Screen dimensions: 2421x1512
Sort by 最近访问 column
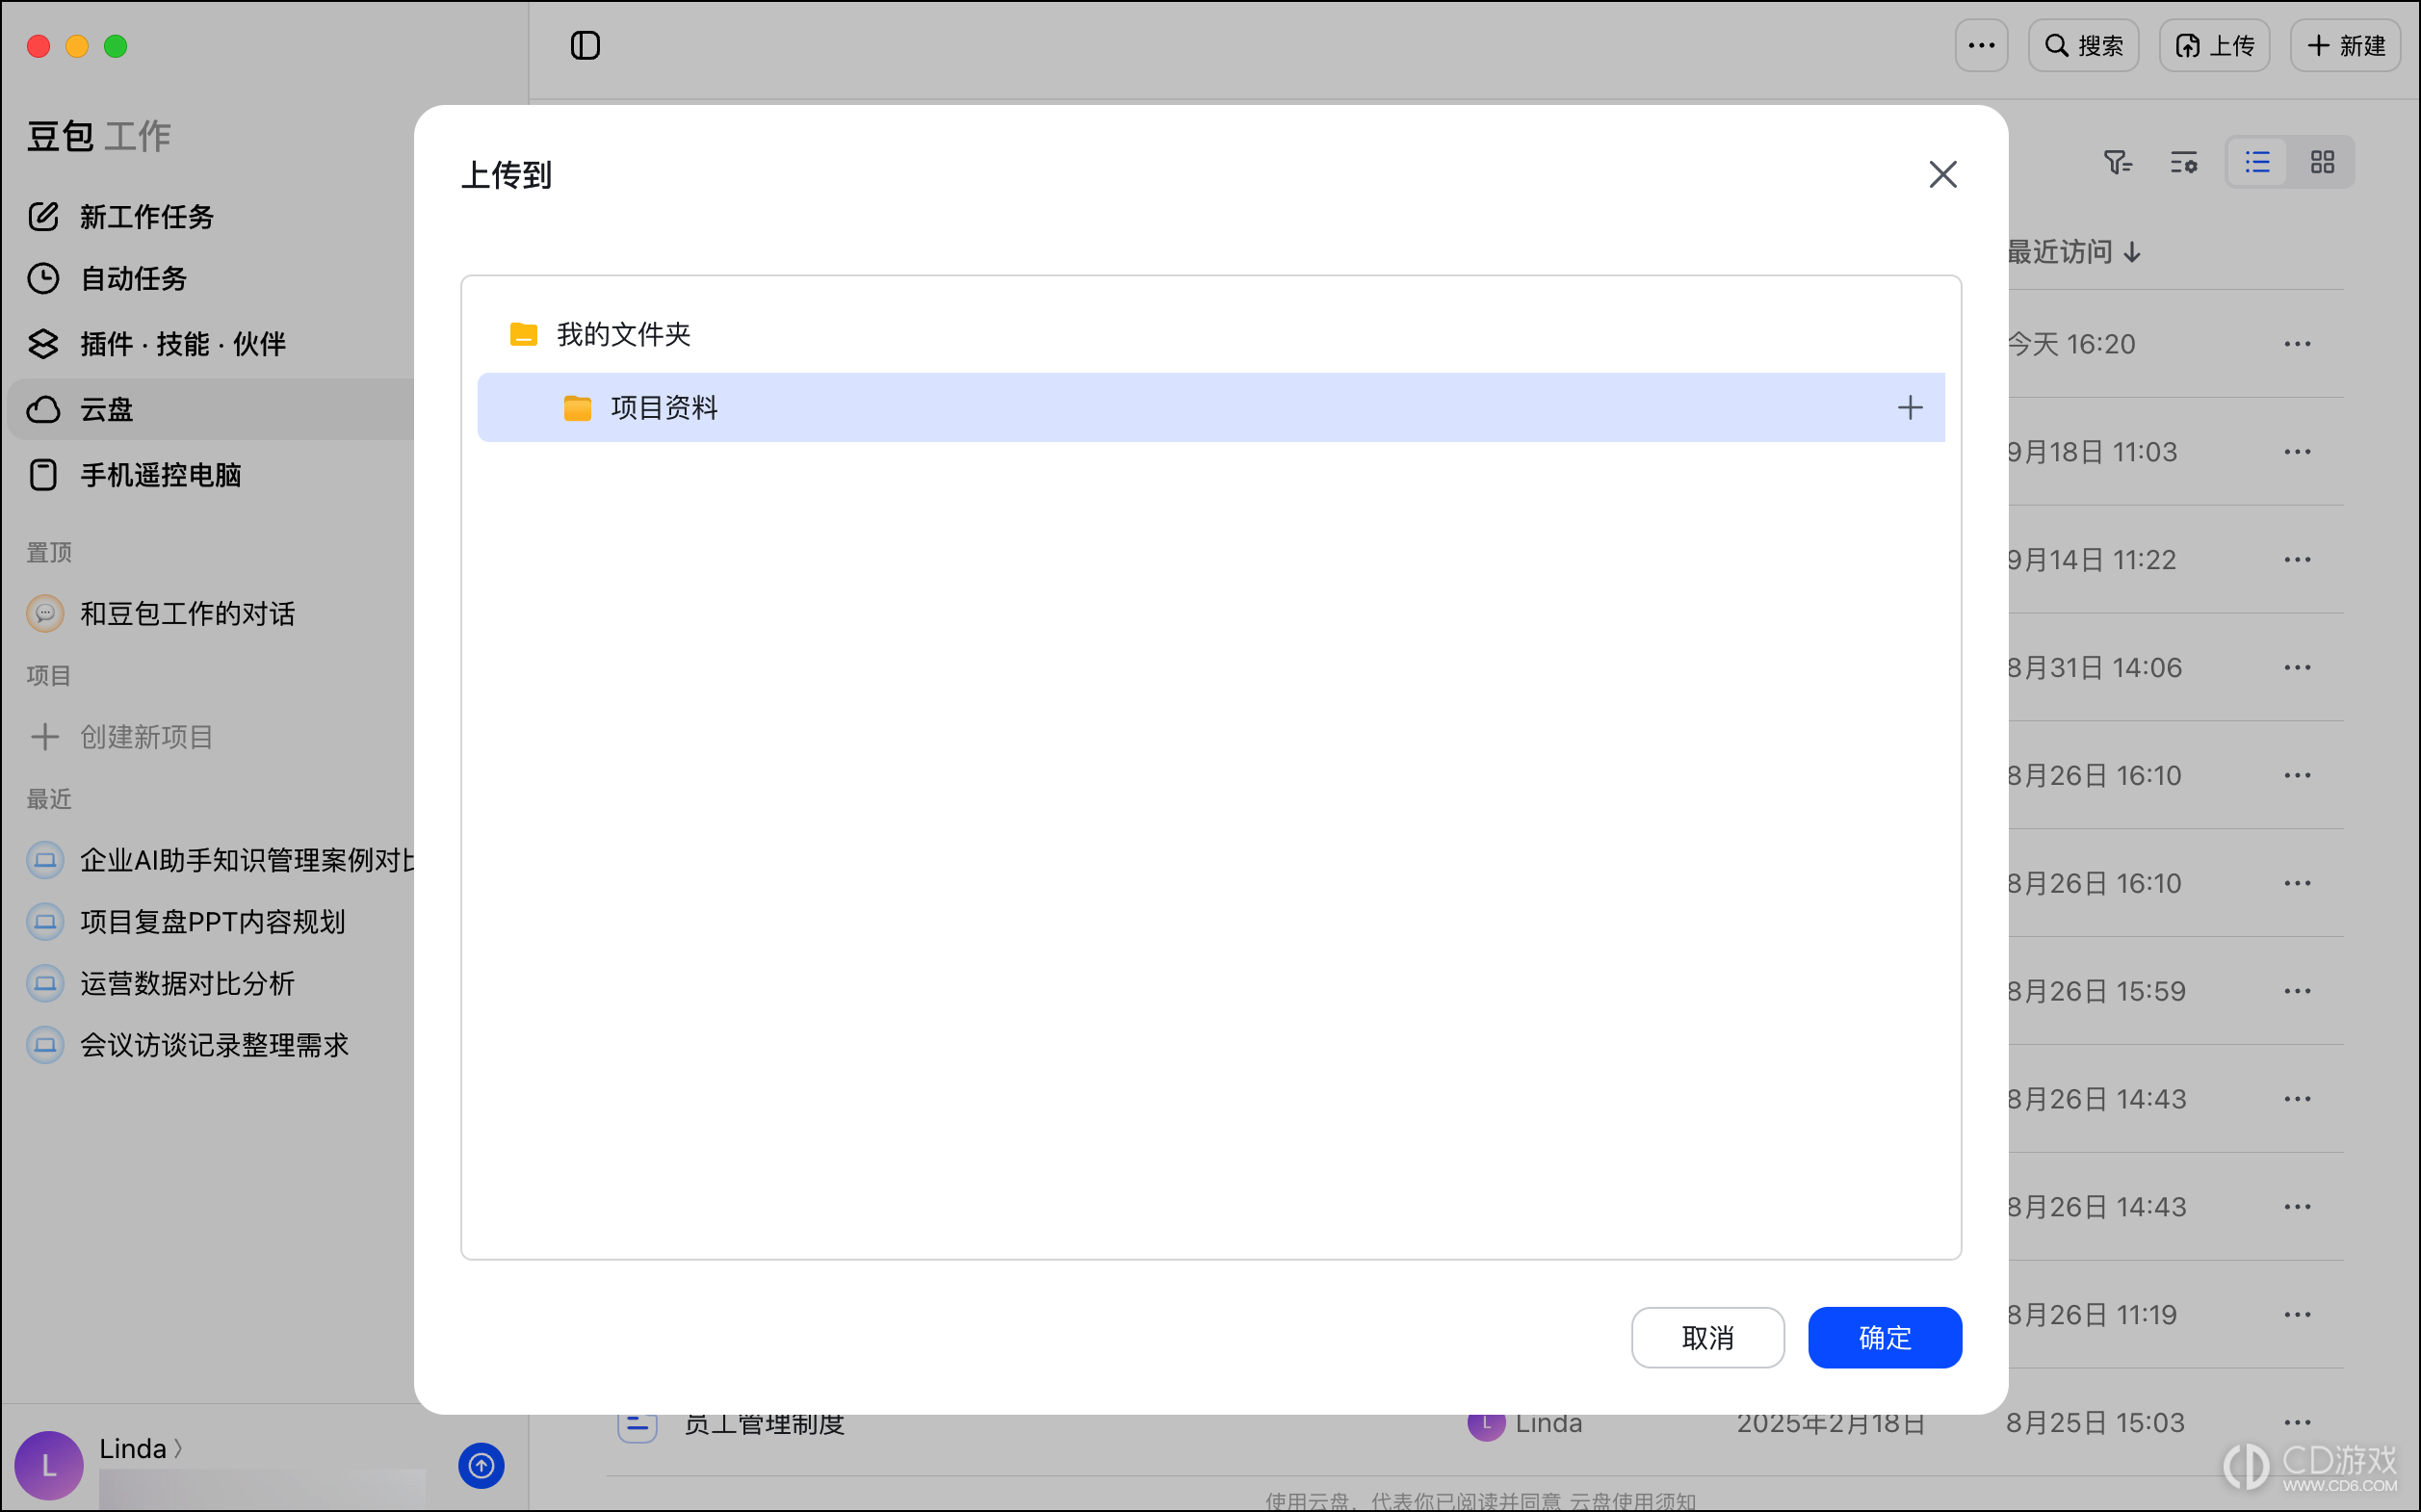click(2074, 252)
